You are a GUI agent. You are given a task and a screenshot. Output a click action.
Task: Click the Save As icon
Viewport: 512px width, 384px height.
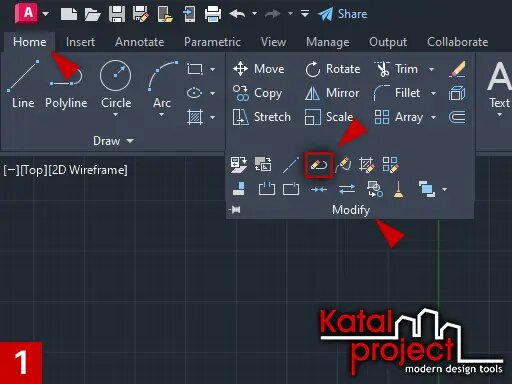point(141,14)
